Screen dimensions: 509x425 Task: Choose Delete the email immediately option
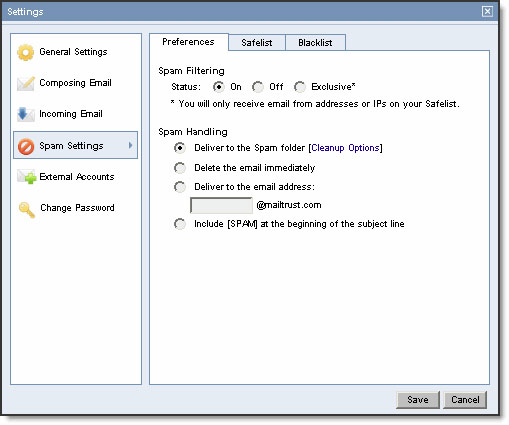click(x=180, y=168)
